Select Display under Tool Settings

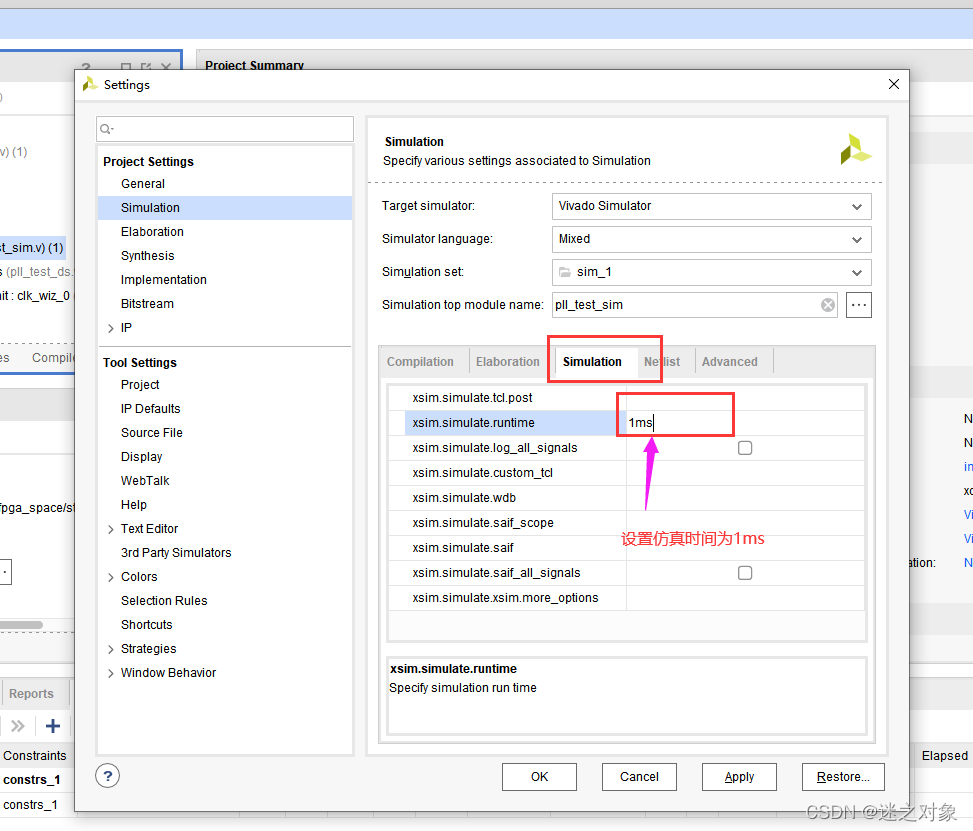pyautogui.click(x=141, y=457)
